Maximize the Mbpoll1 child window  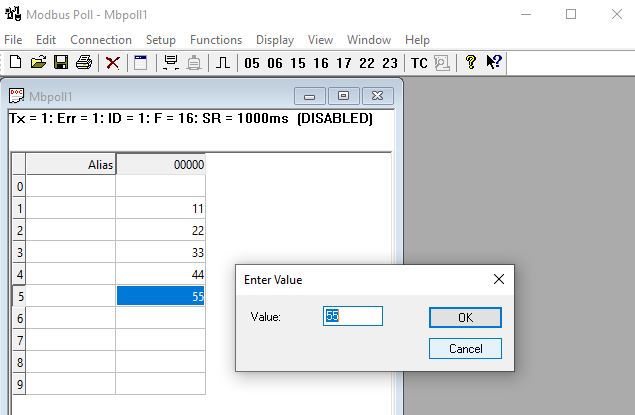click(x=343, y=96)
